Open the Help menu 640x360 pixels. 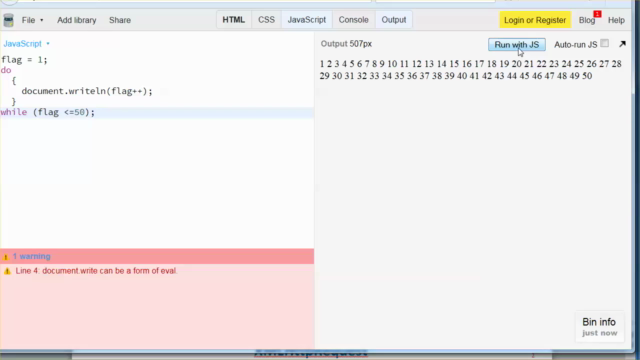pos(616,20)
